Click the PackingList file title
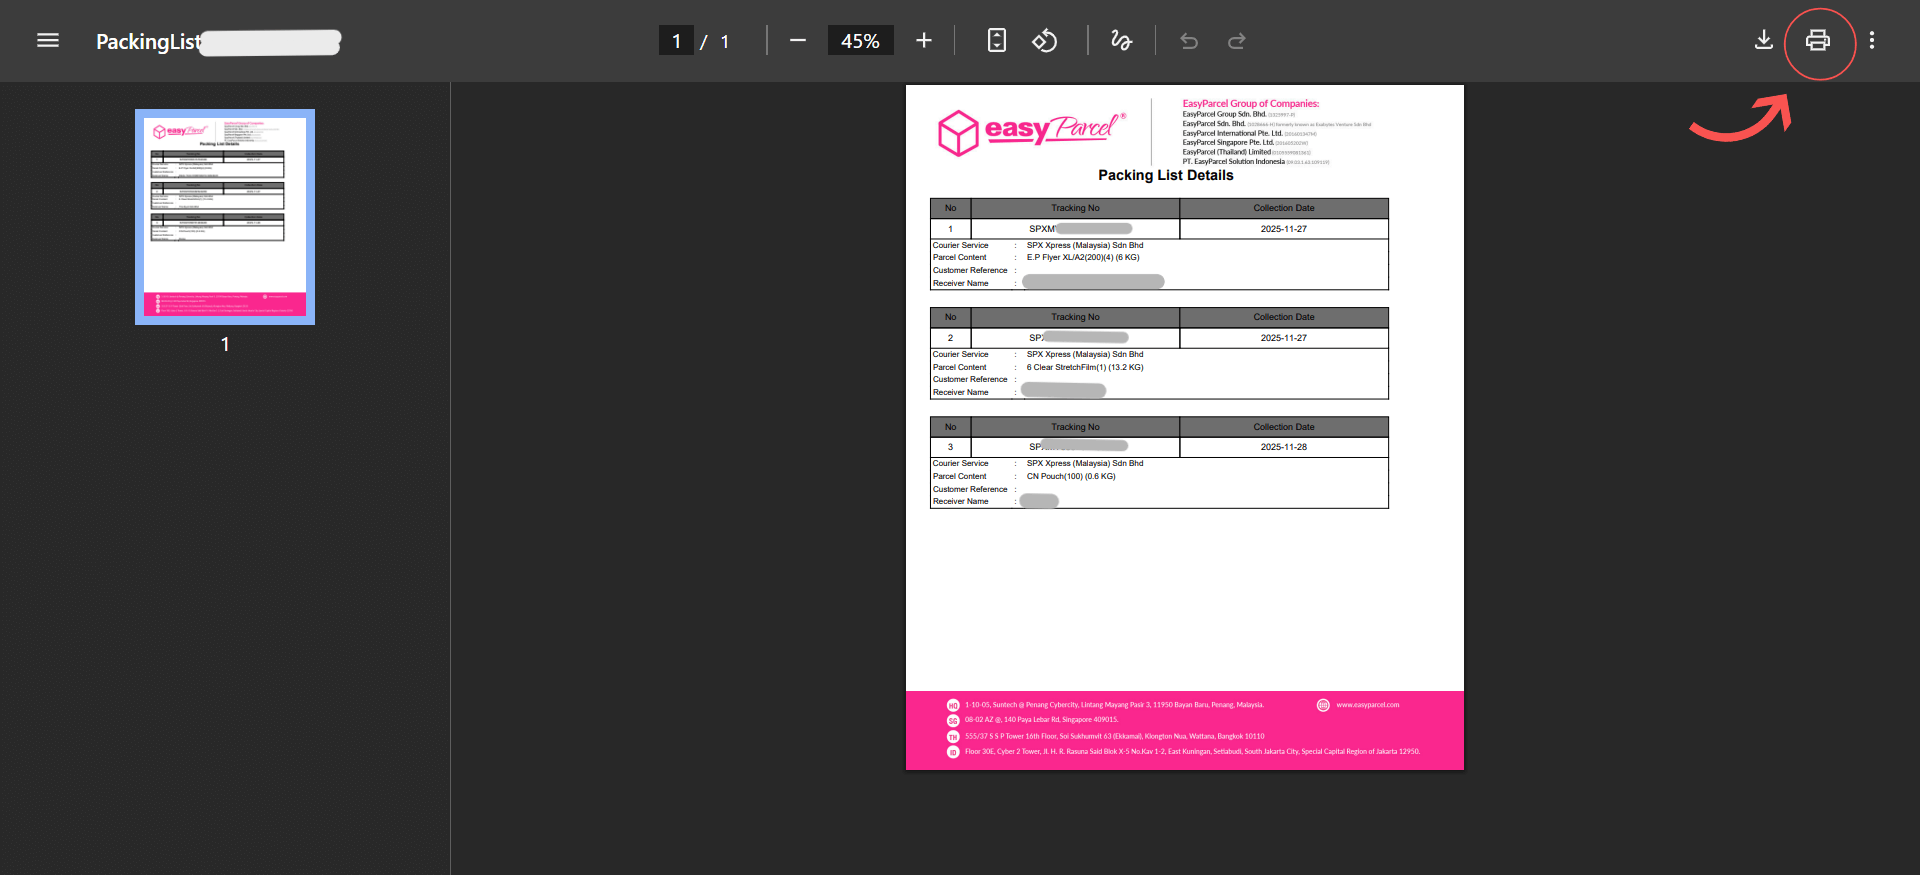The width and height of the screenshot is (1920, 875). [148, 42]
